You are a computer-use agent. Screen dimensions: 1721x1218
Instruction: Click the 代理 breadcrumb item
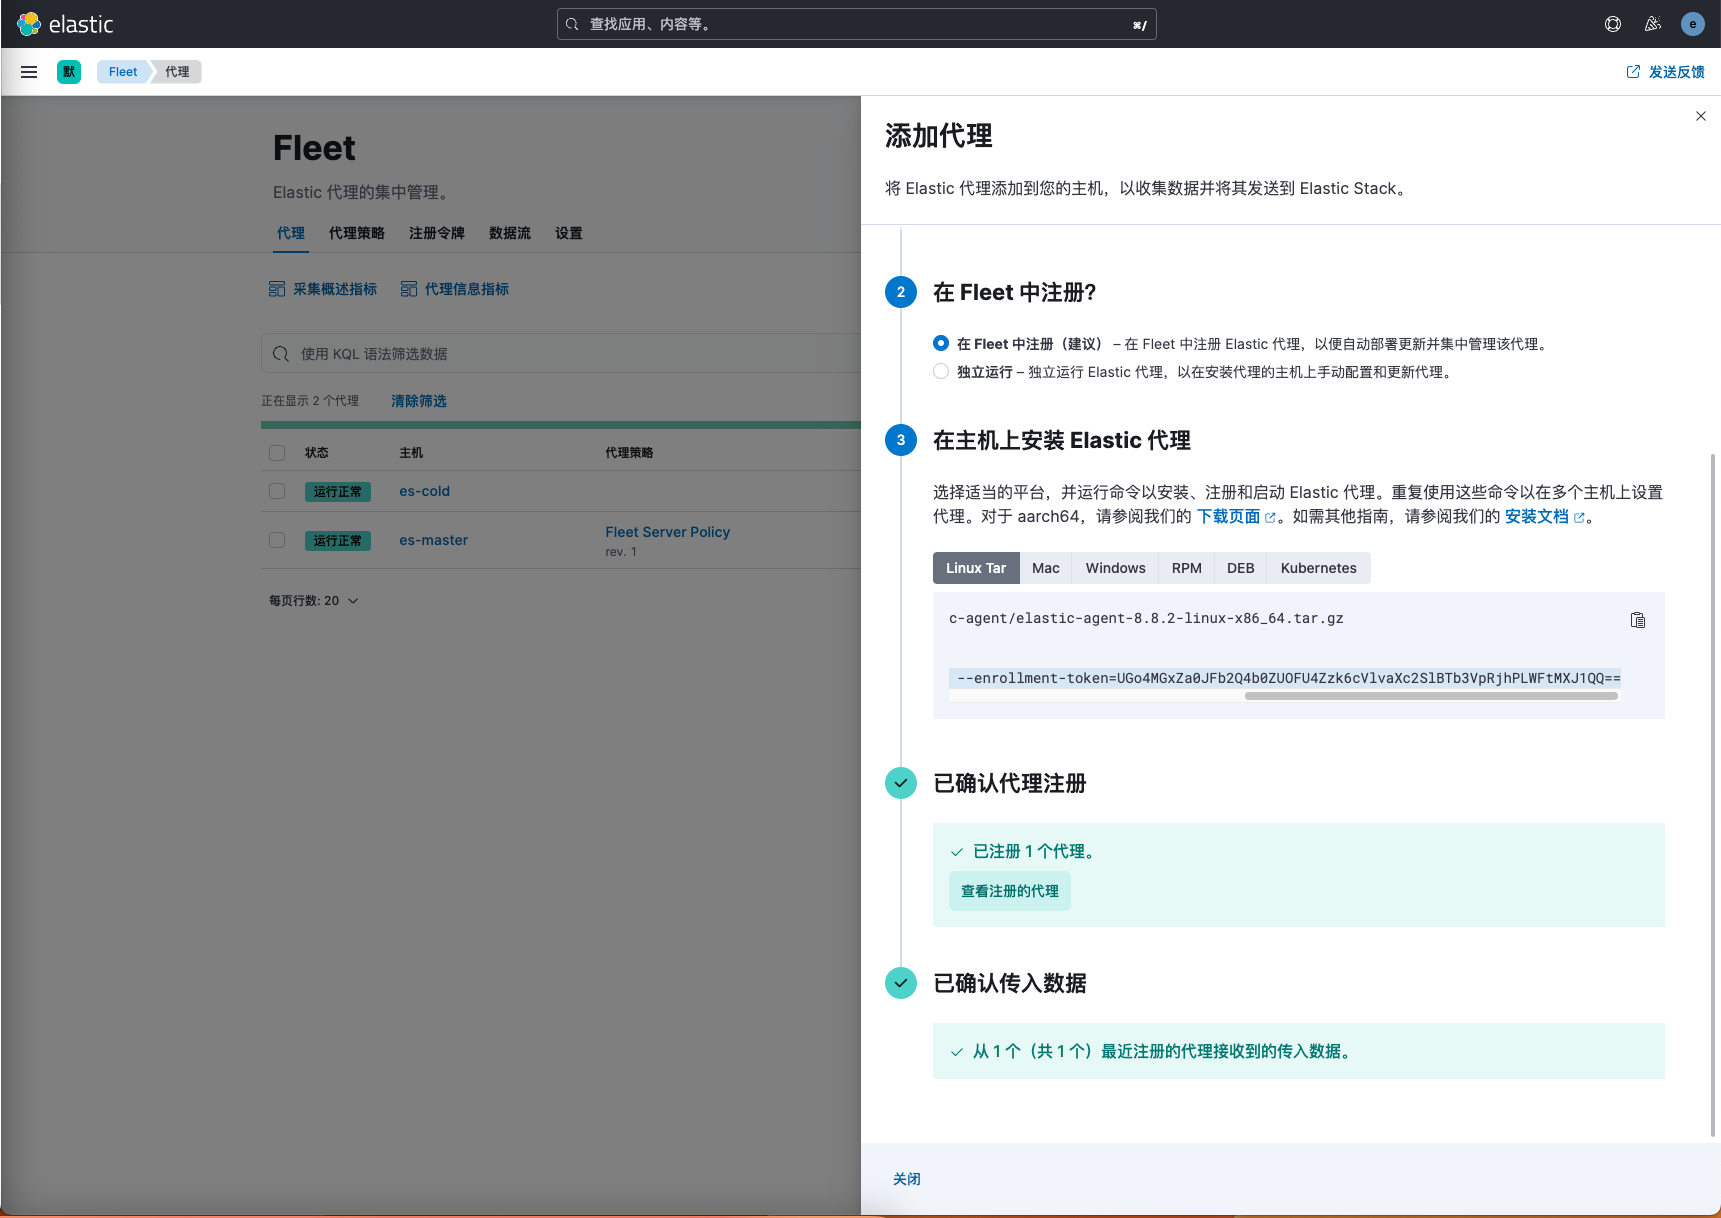tap(177, 72)
